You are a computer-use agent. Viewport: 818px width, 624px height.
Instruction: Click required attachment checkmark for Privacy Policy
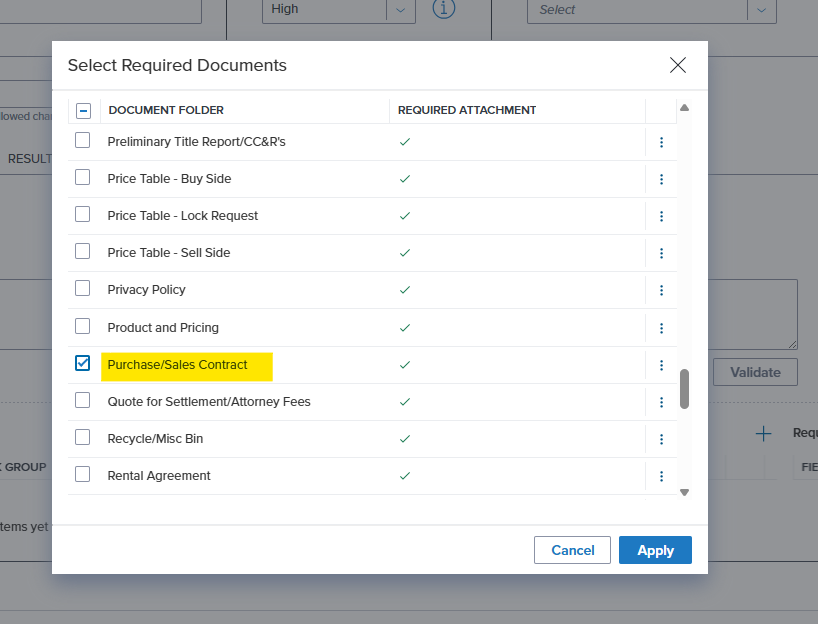click(405, 290)
